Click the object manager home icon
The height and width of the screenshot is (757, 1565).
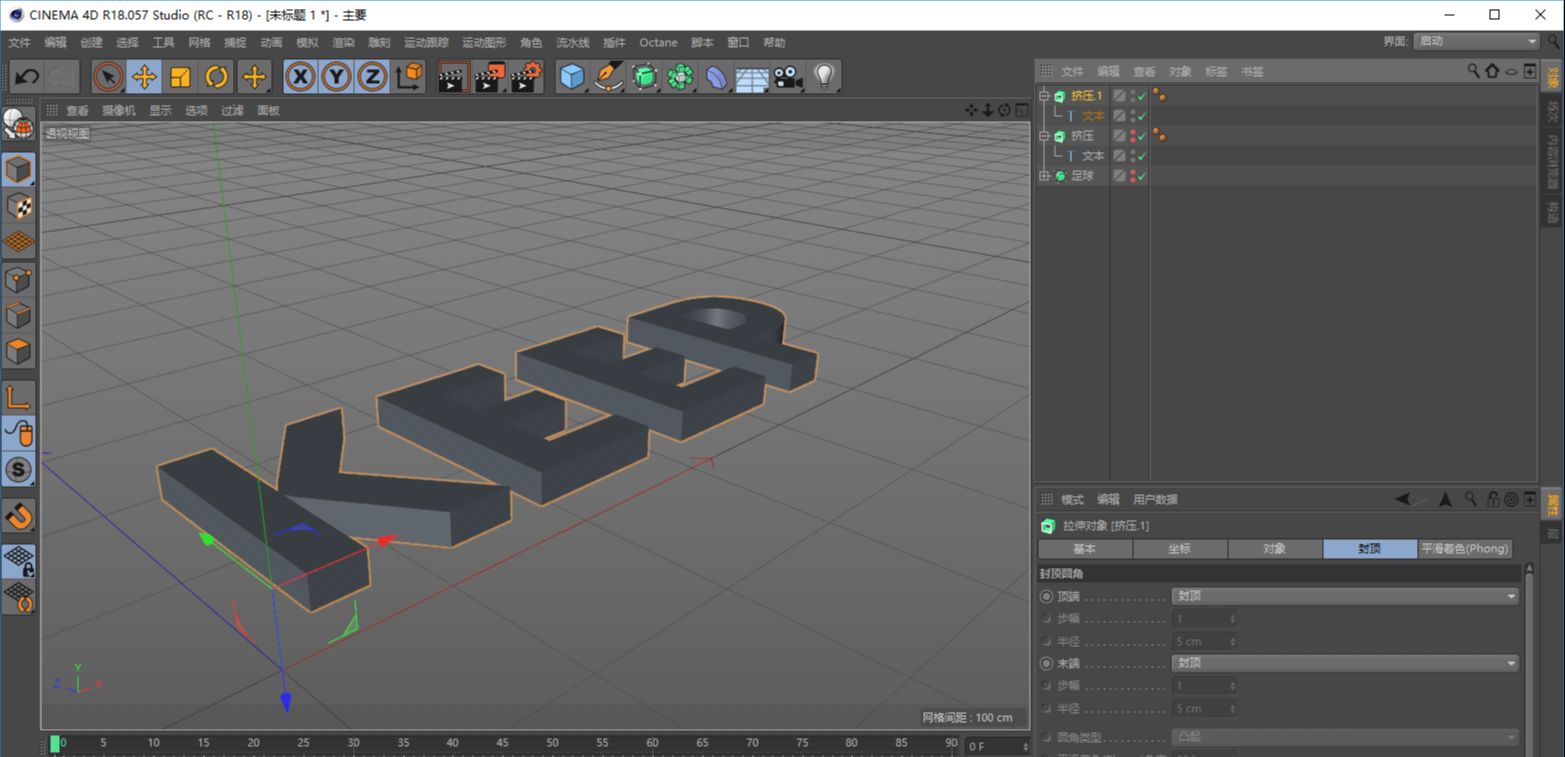(x=1492, y=71)
